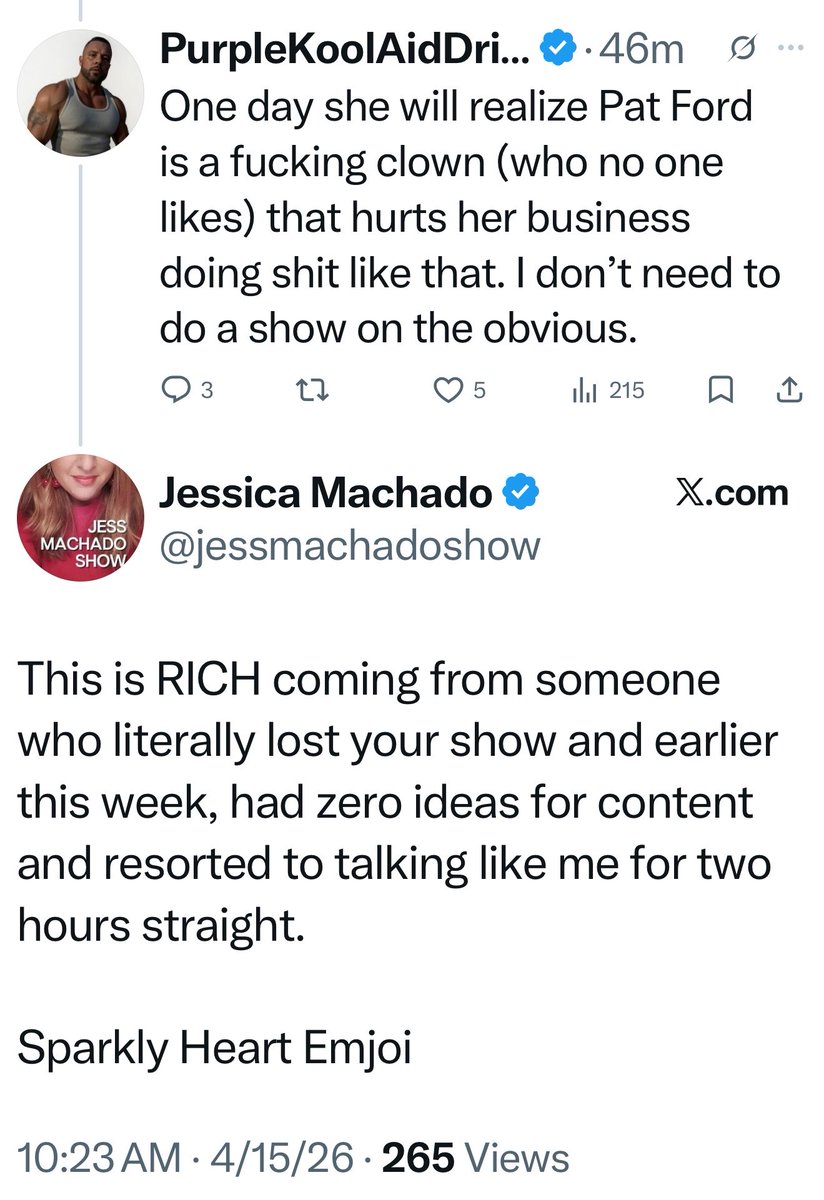View analytics via the 215 views bar icon

point(583,392)
